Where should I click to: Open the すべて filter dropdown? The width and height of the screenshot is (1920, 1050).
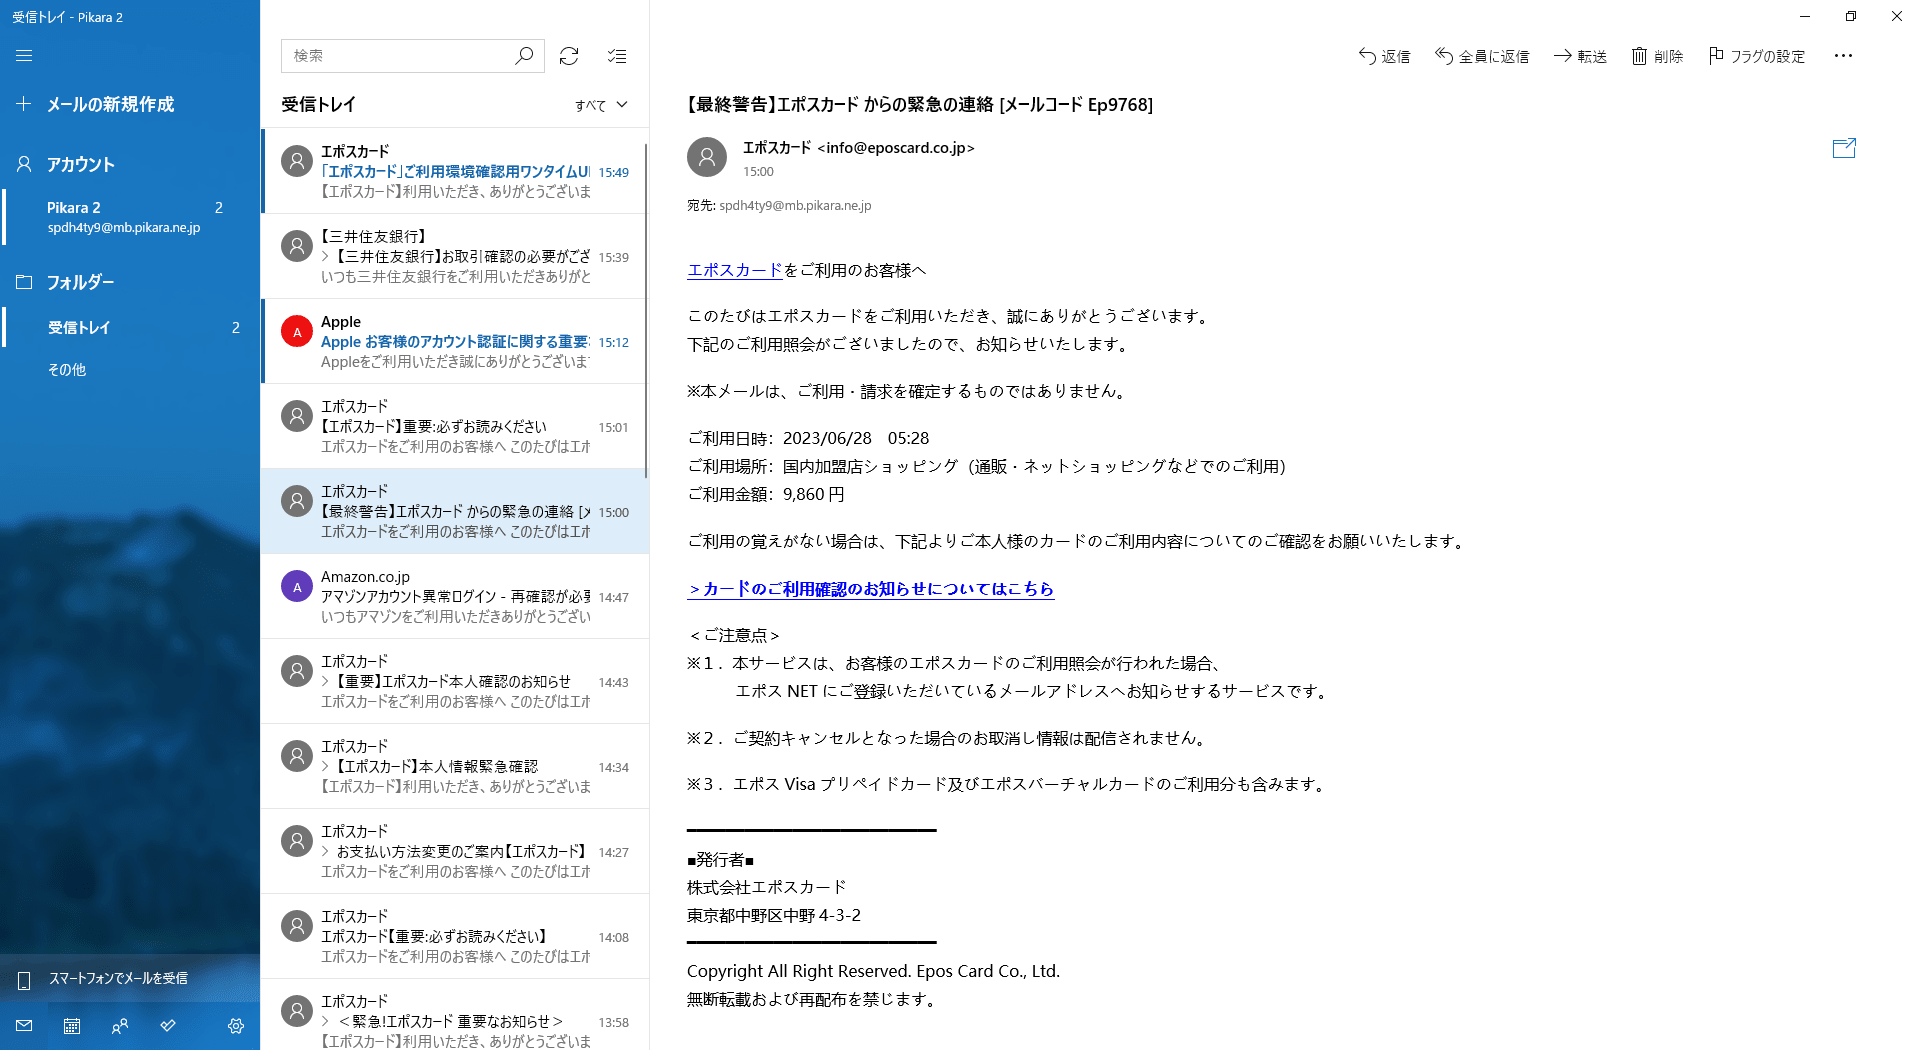[601, 105]
